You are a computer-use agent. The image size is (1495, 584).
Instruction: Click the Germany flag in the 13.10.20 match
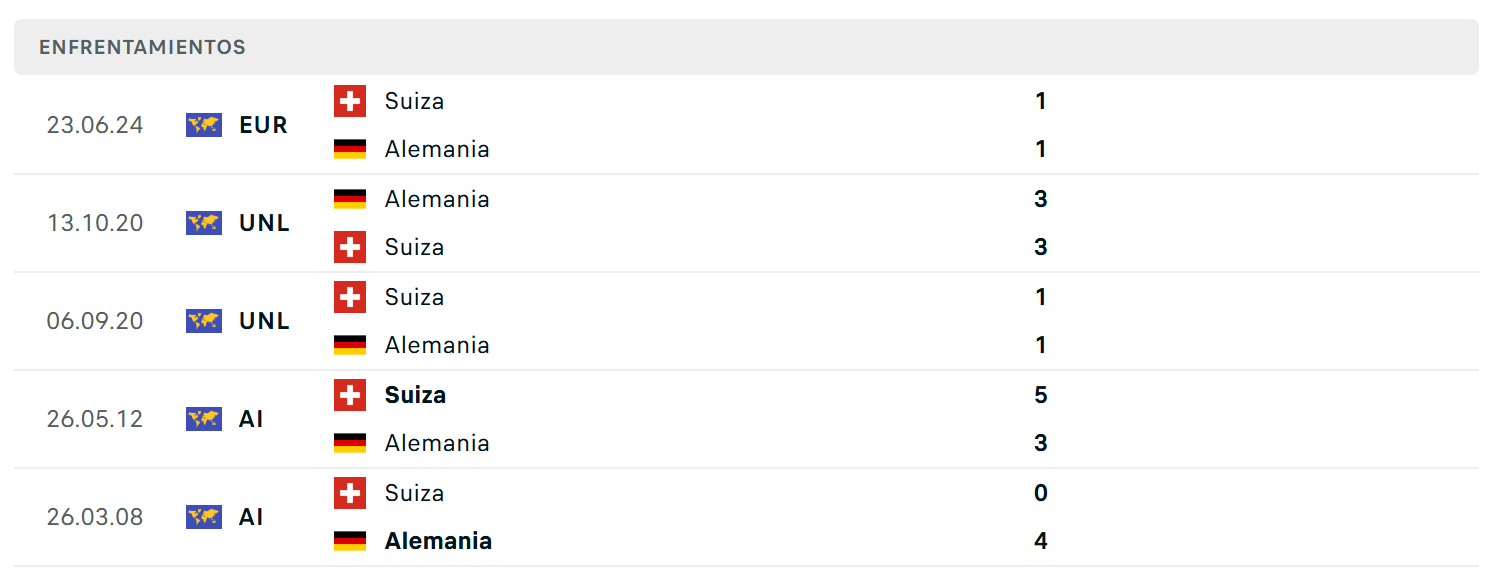(x=350, y=199)
